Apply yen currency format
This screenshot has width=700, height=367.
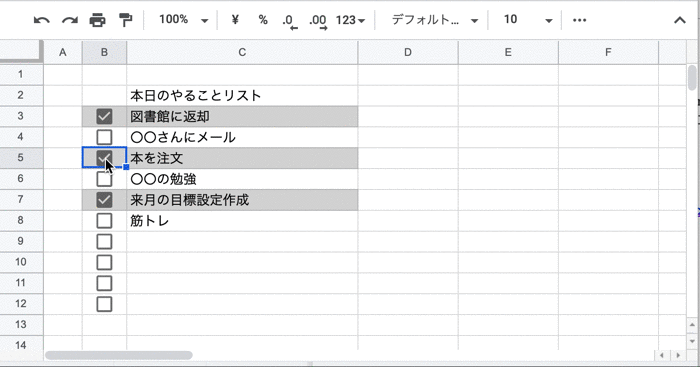coord(235,20)
